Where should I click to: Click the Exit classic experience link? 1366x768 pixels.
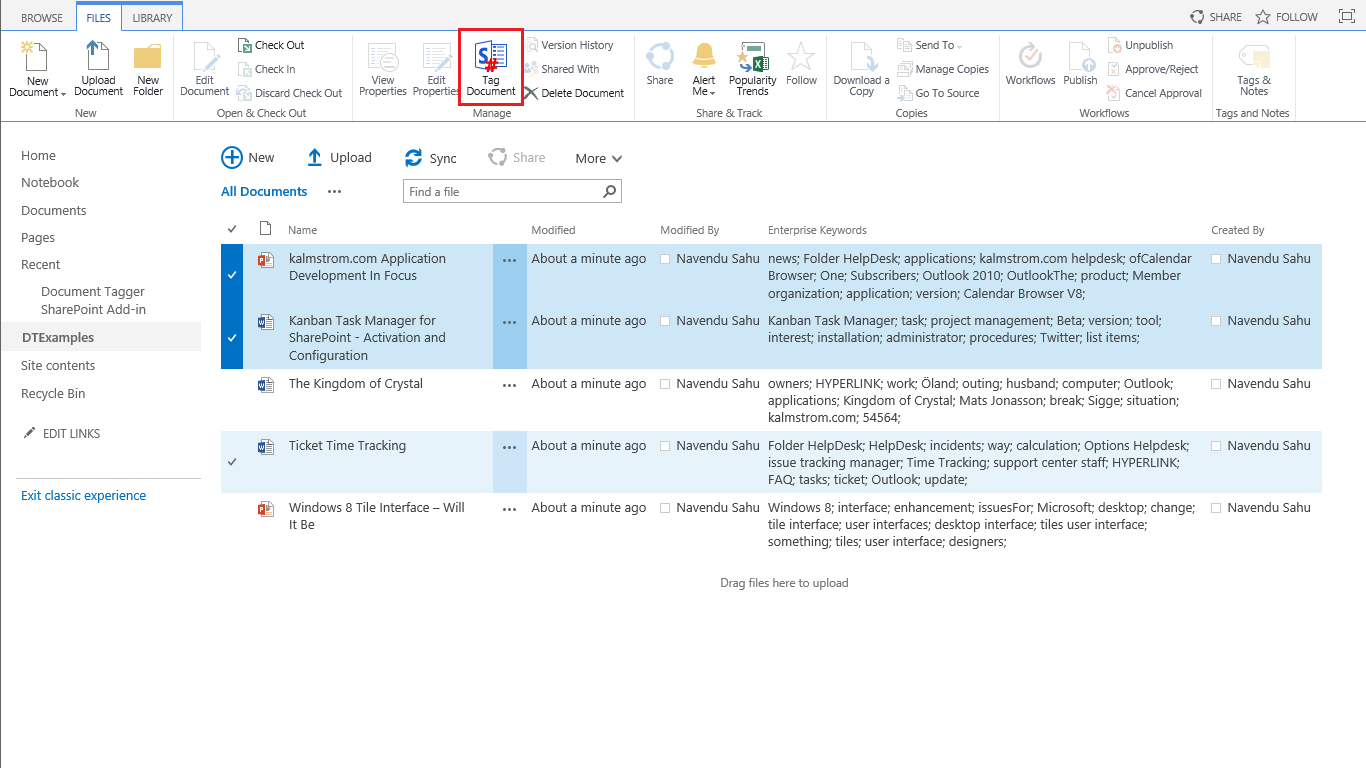click(x=84, y=495)
